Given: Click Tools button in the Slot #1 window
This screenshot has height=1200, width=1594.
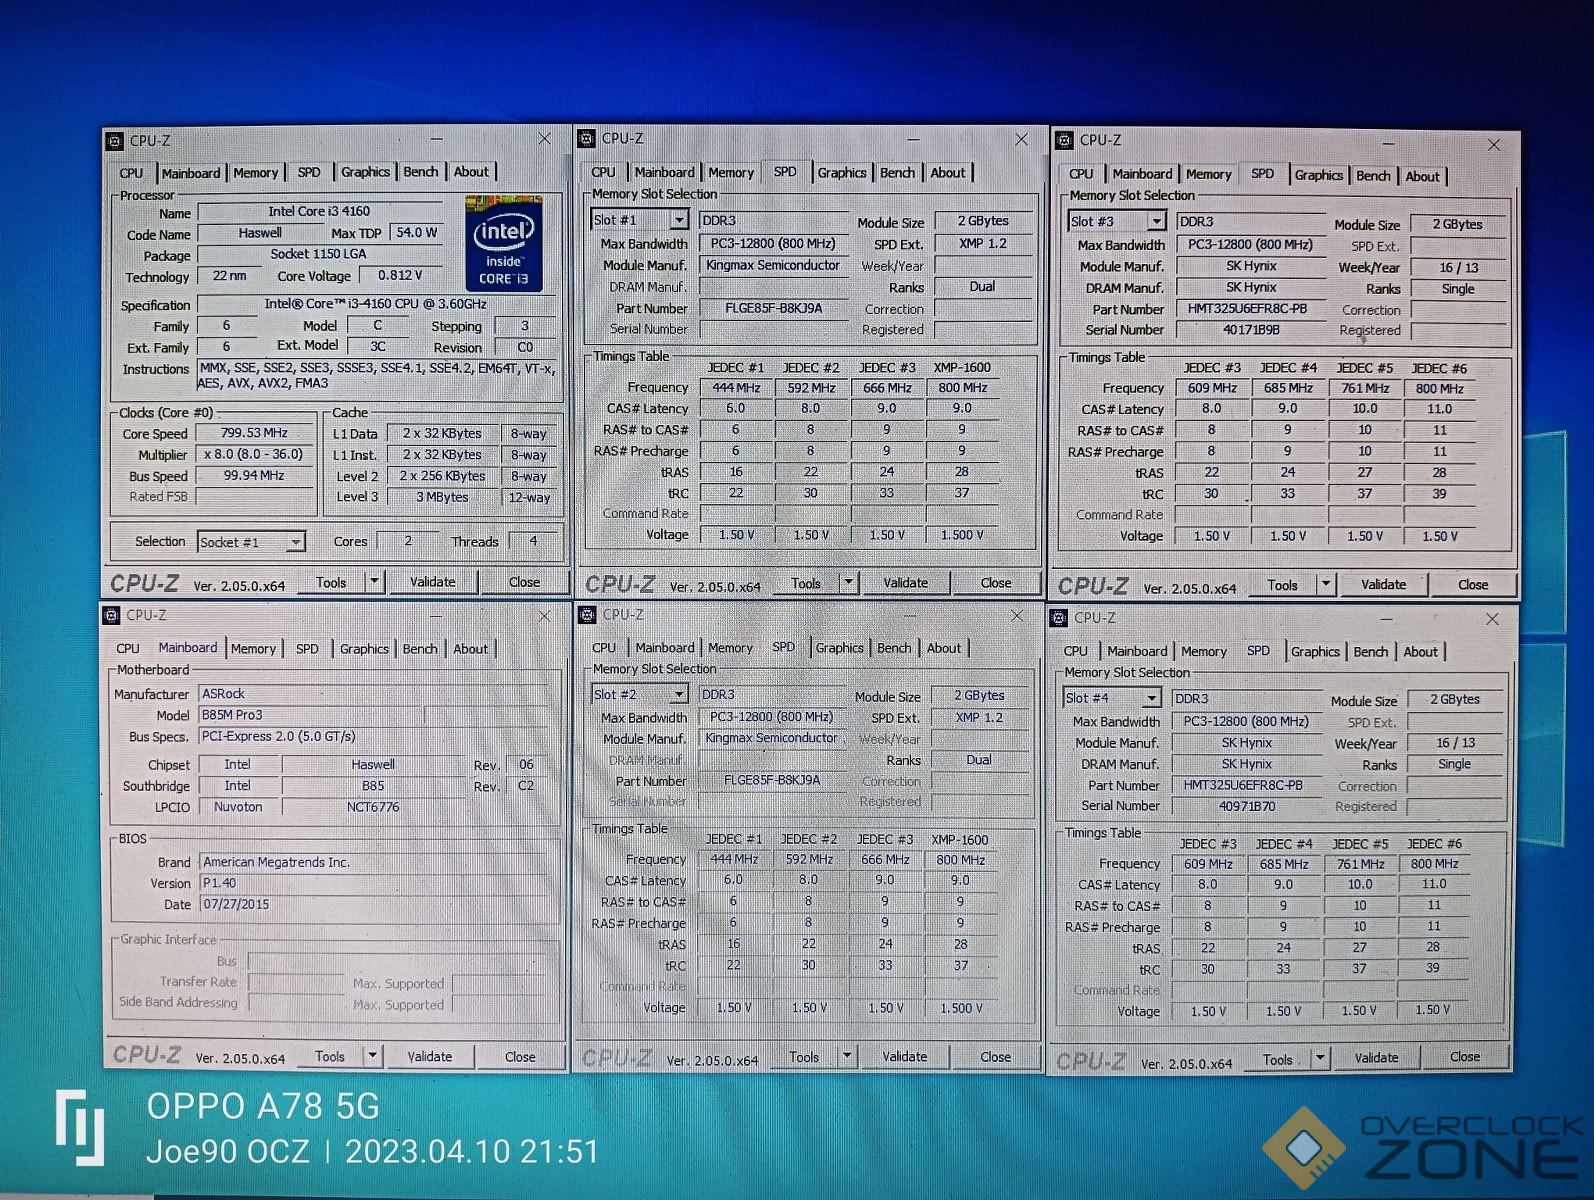Looking at the screenshot, I should [806, 583].
